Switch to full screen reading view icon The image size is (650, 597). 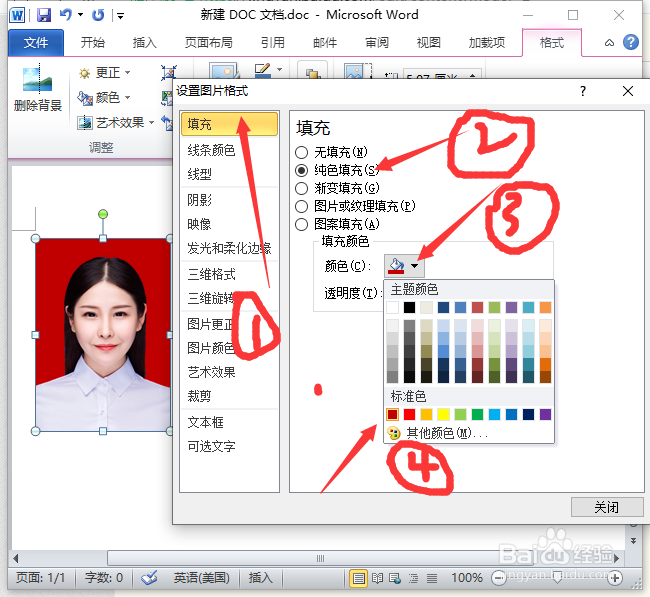pyautogui.click(x=377, y=578)
